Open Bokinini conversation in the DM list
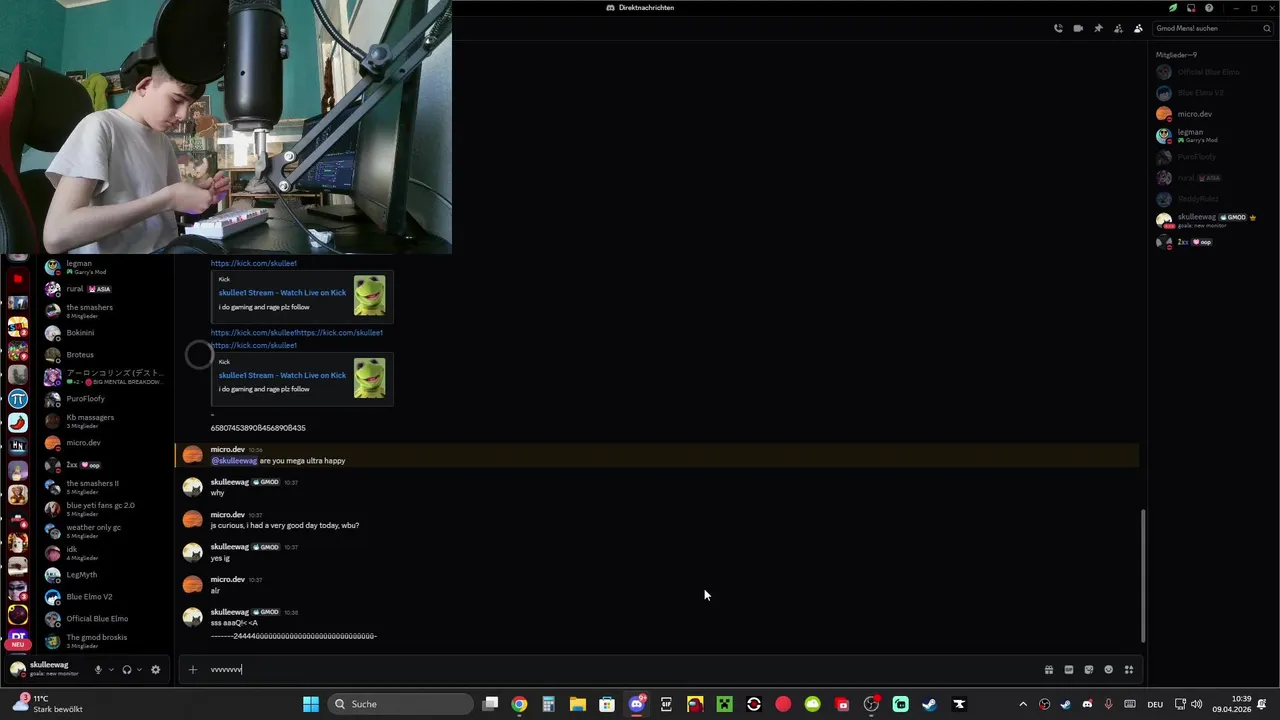This screenshot has width=1280, height=720. pyautogui.click(x=104, y=333)
